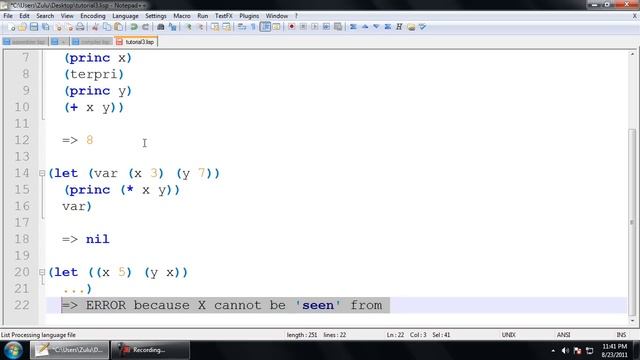Open the Settings menu
Image resolution: width=640 pixels, height=360 pixels.
(156, 16)
